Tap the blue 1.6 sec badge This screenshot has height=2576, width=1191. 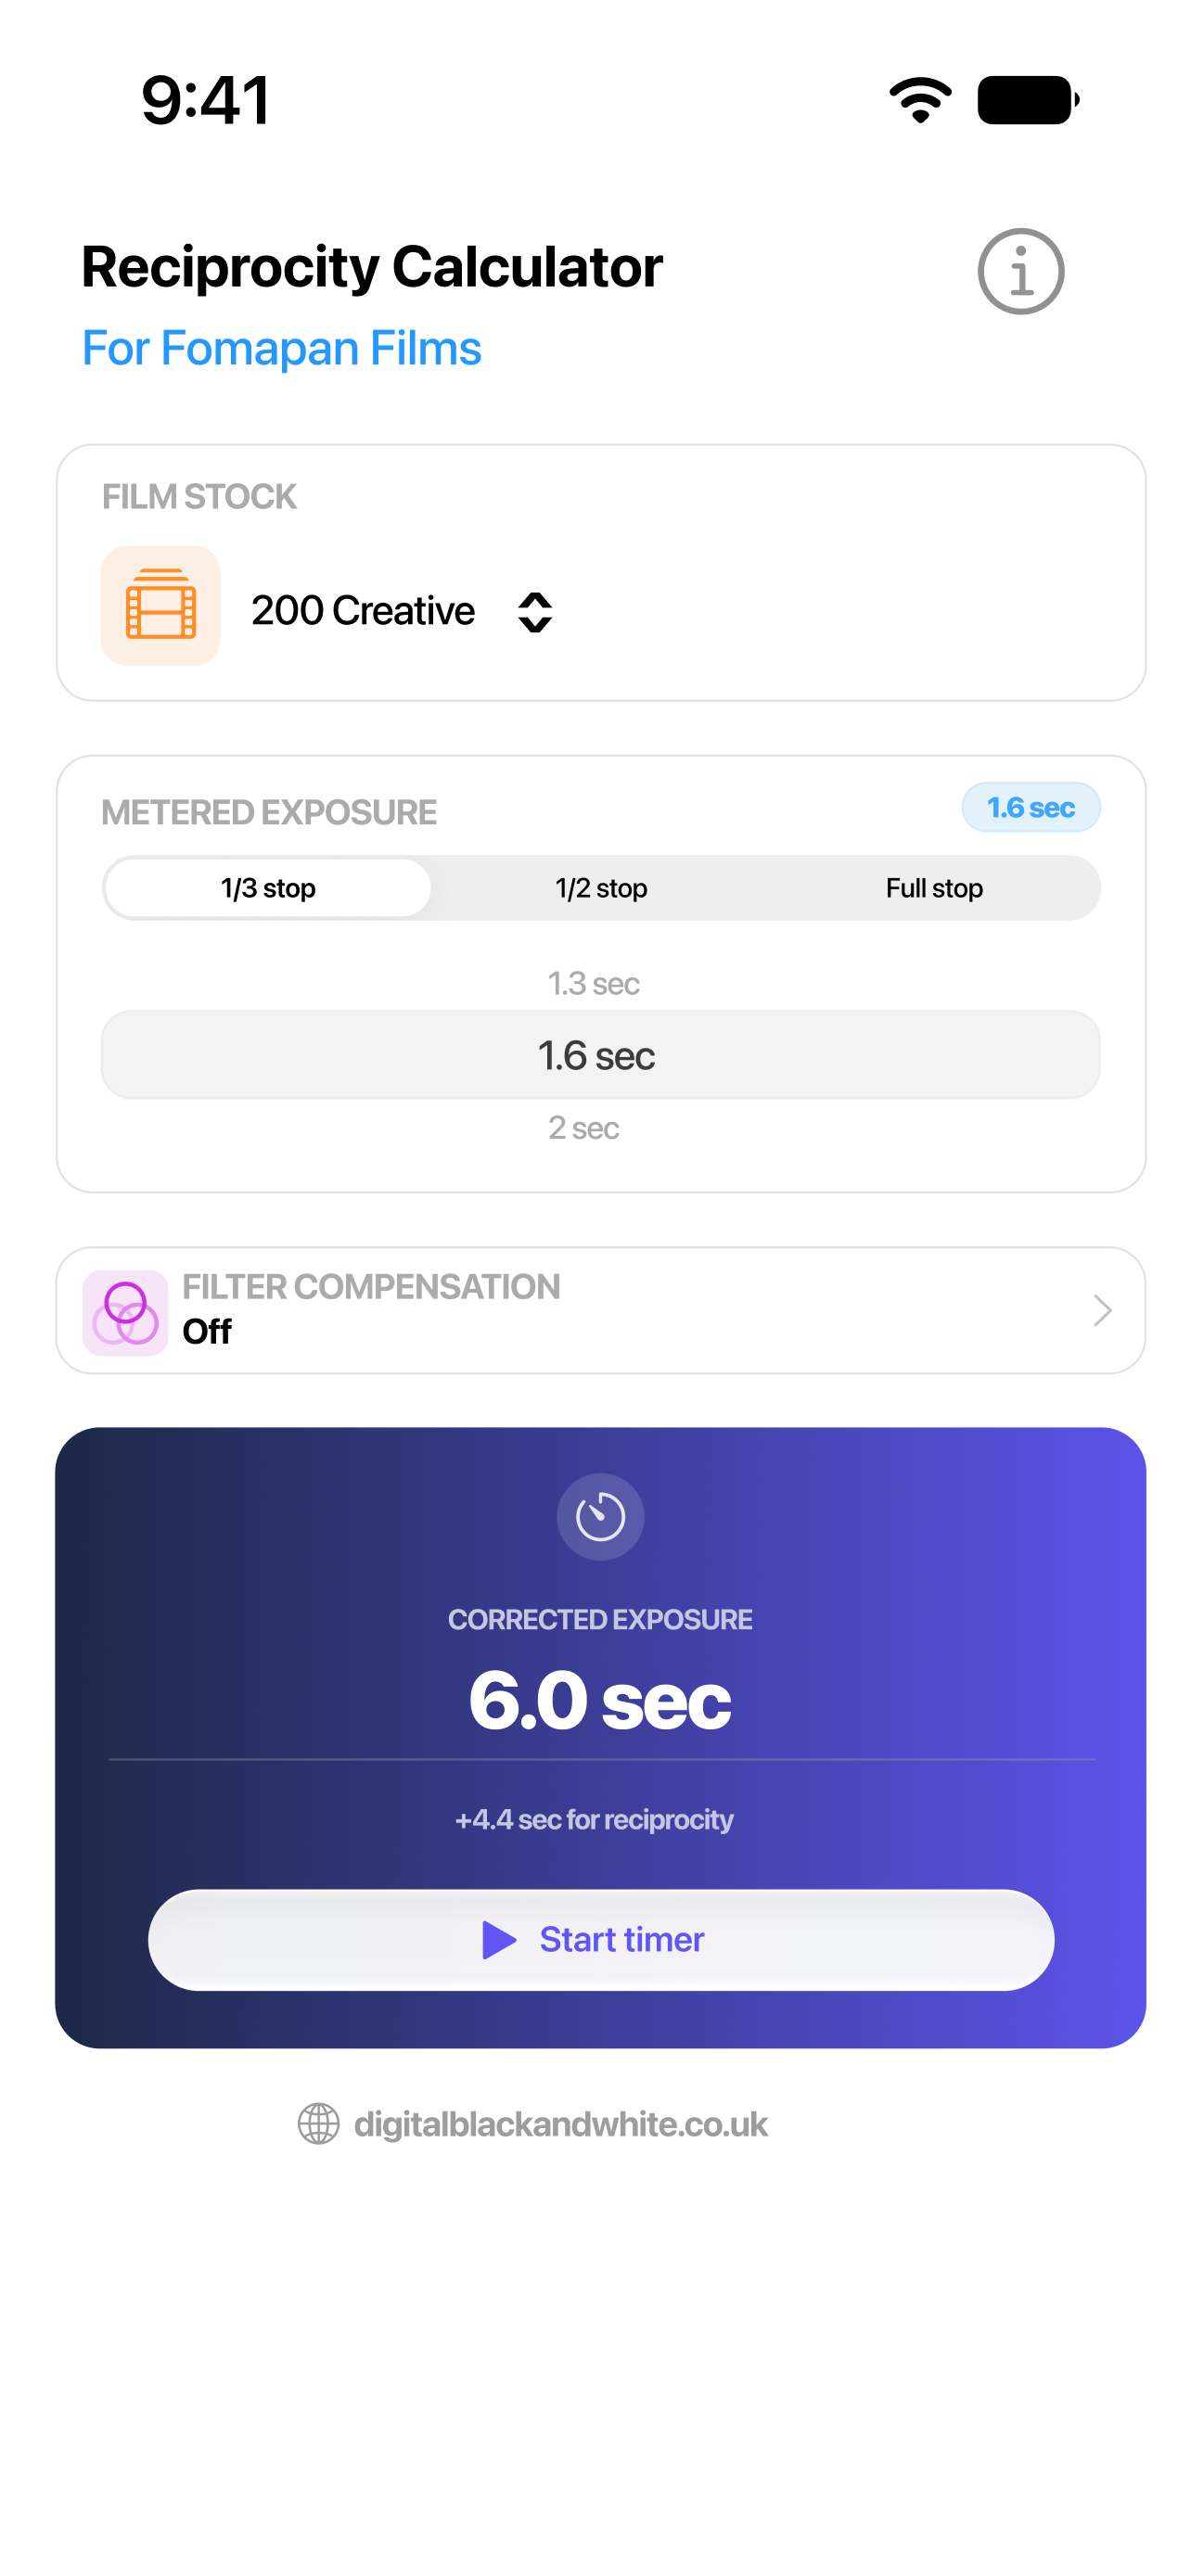pyautogui.click(x=1031, y=807)
